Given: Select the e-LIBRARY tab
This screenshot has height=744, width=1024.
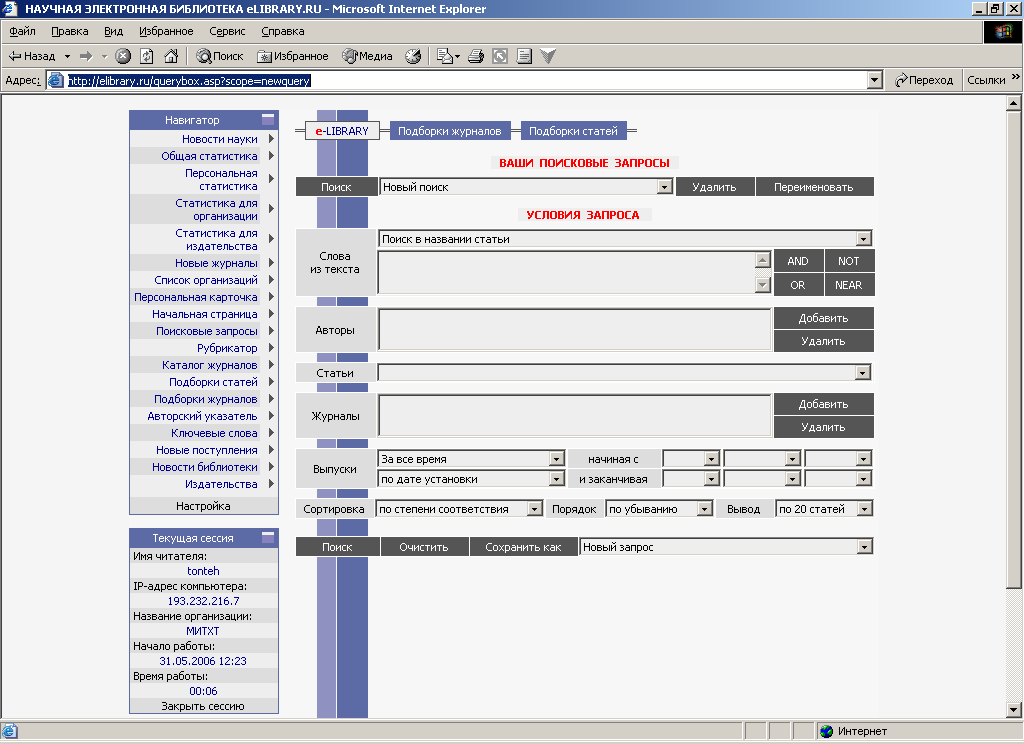Looking at the screenshot, I should tap(342, 131).
